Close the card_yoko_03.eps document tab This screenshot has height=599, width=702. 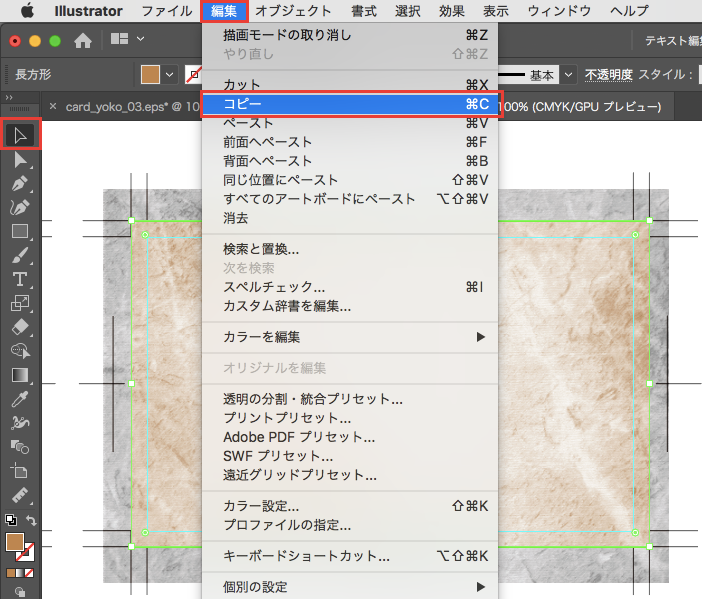pyautogui.click(x=53, y=107)
